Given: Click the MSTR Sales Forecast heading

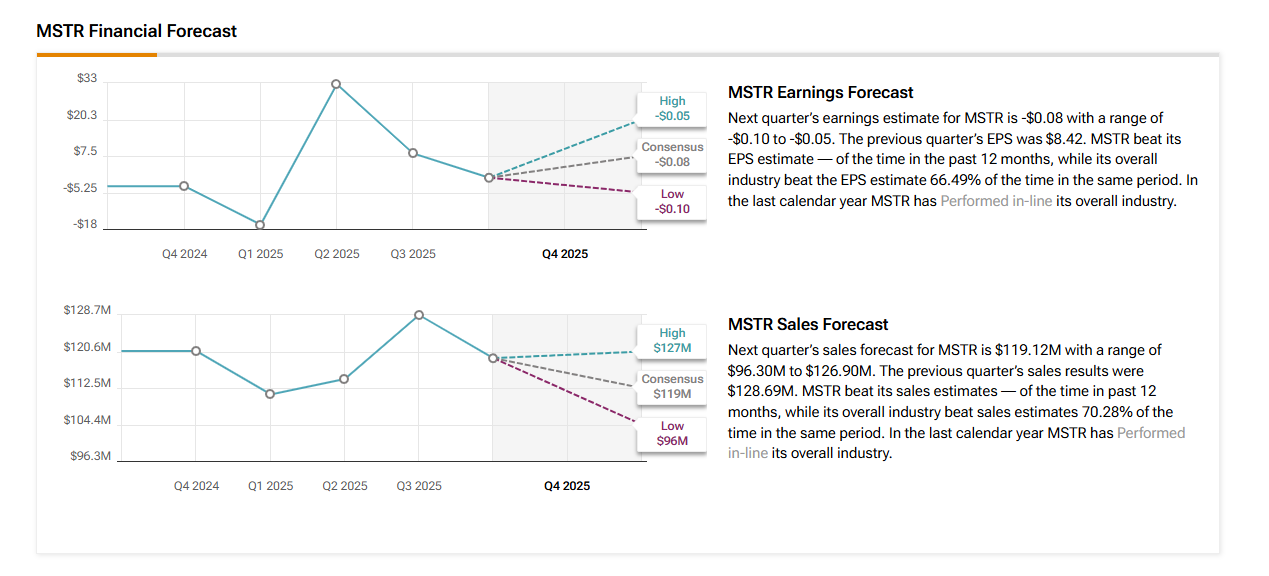Looking at the screenshot, I should coord(808,324).
